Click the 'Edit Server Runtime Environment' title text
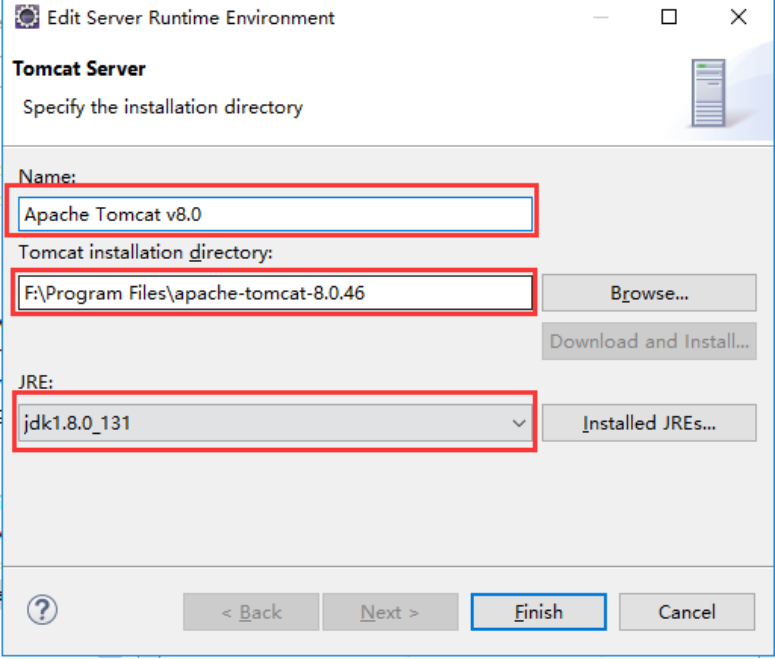 click(191, 18)
